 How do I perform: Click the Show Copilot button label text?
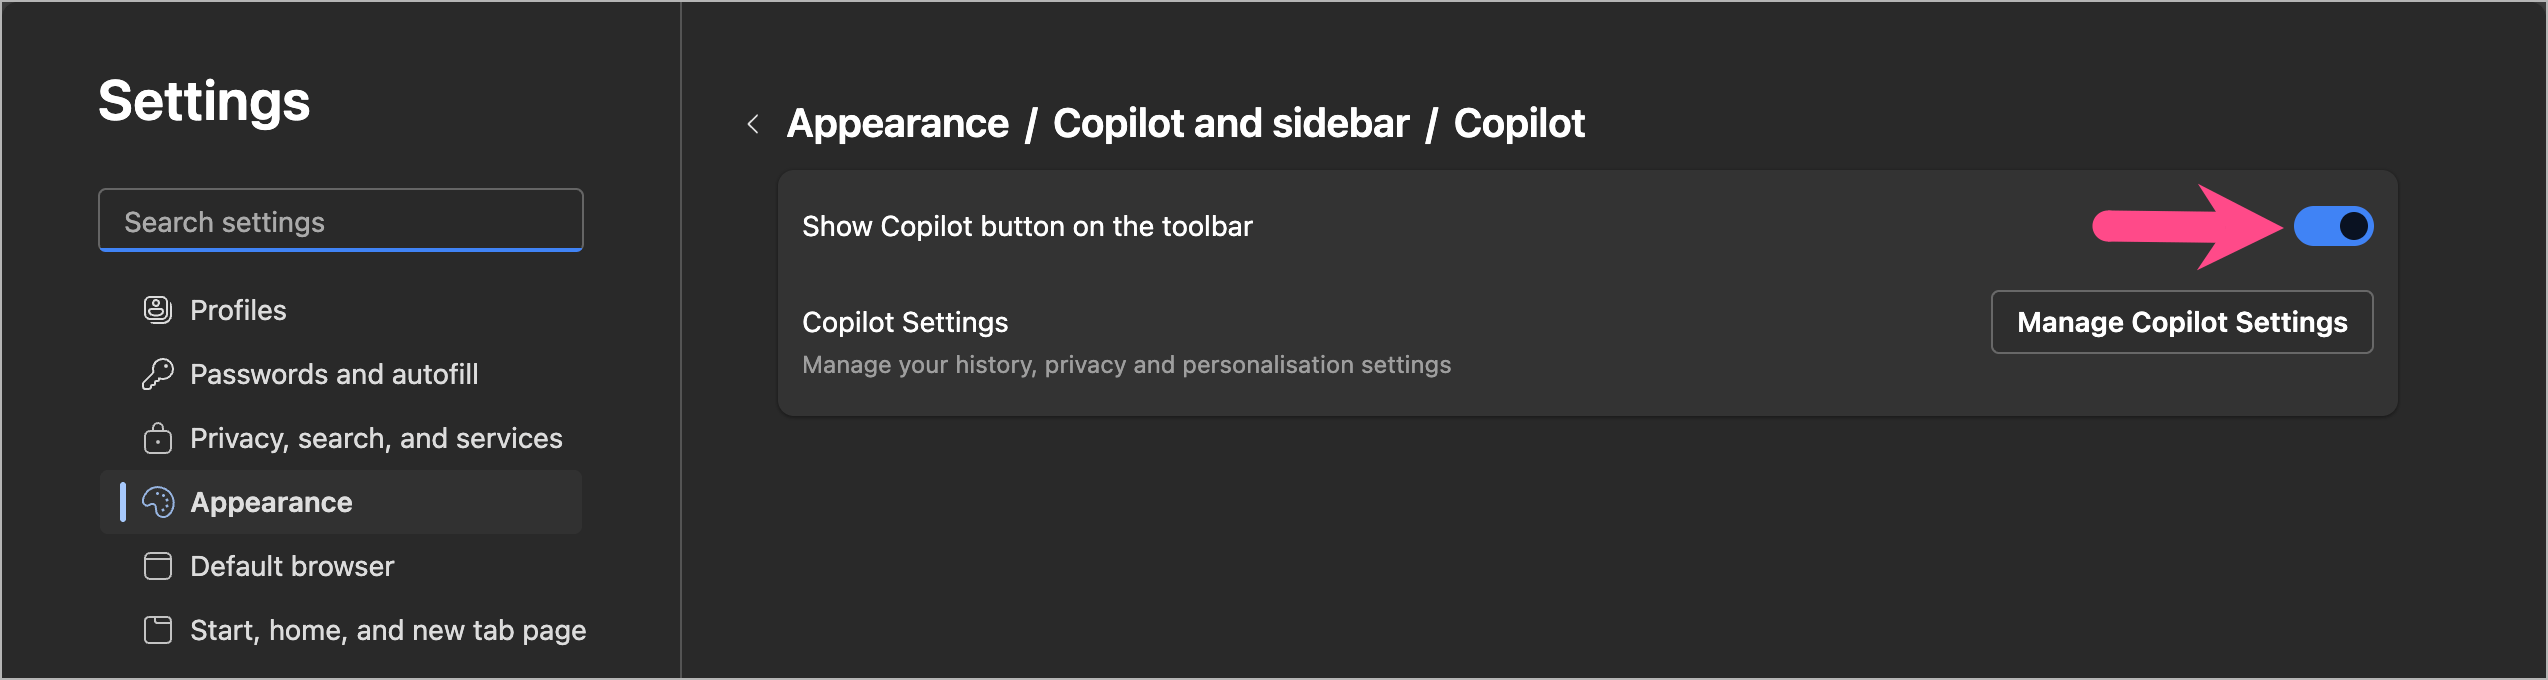1027,227
